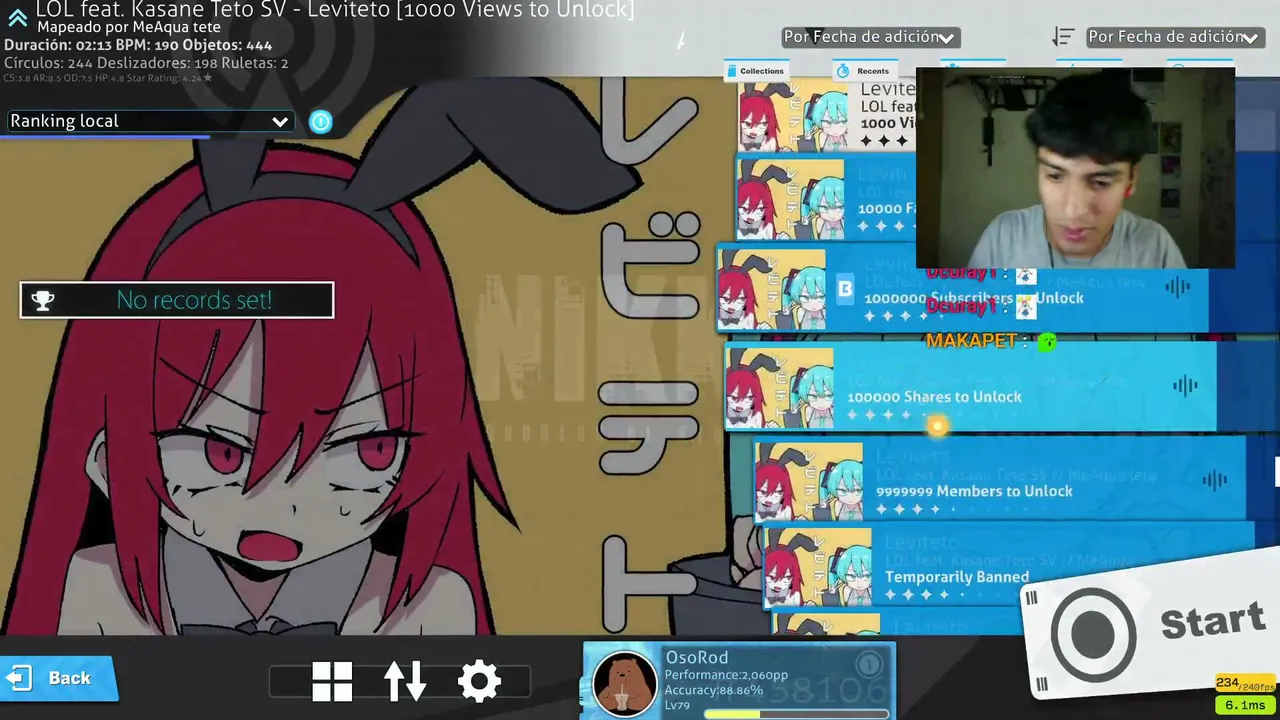Click the B badge on the Subscribers card
This screenshot has height=720, width=1280.
pyautogui.click(x=845, y=289)
